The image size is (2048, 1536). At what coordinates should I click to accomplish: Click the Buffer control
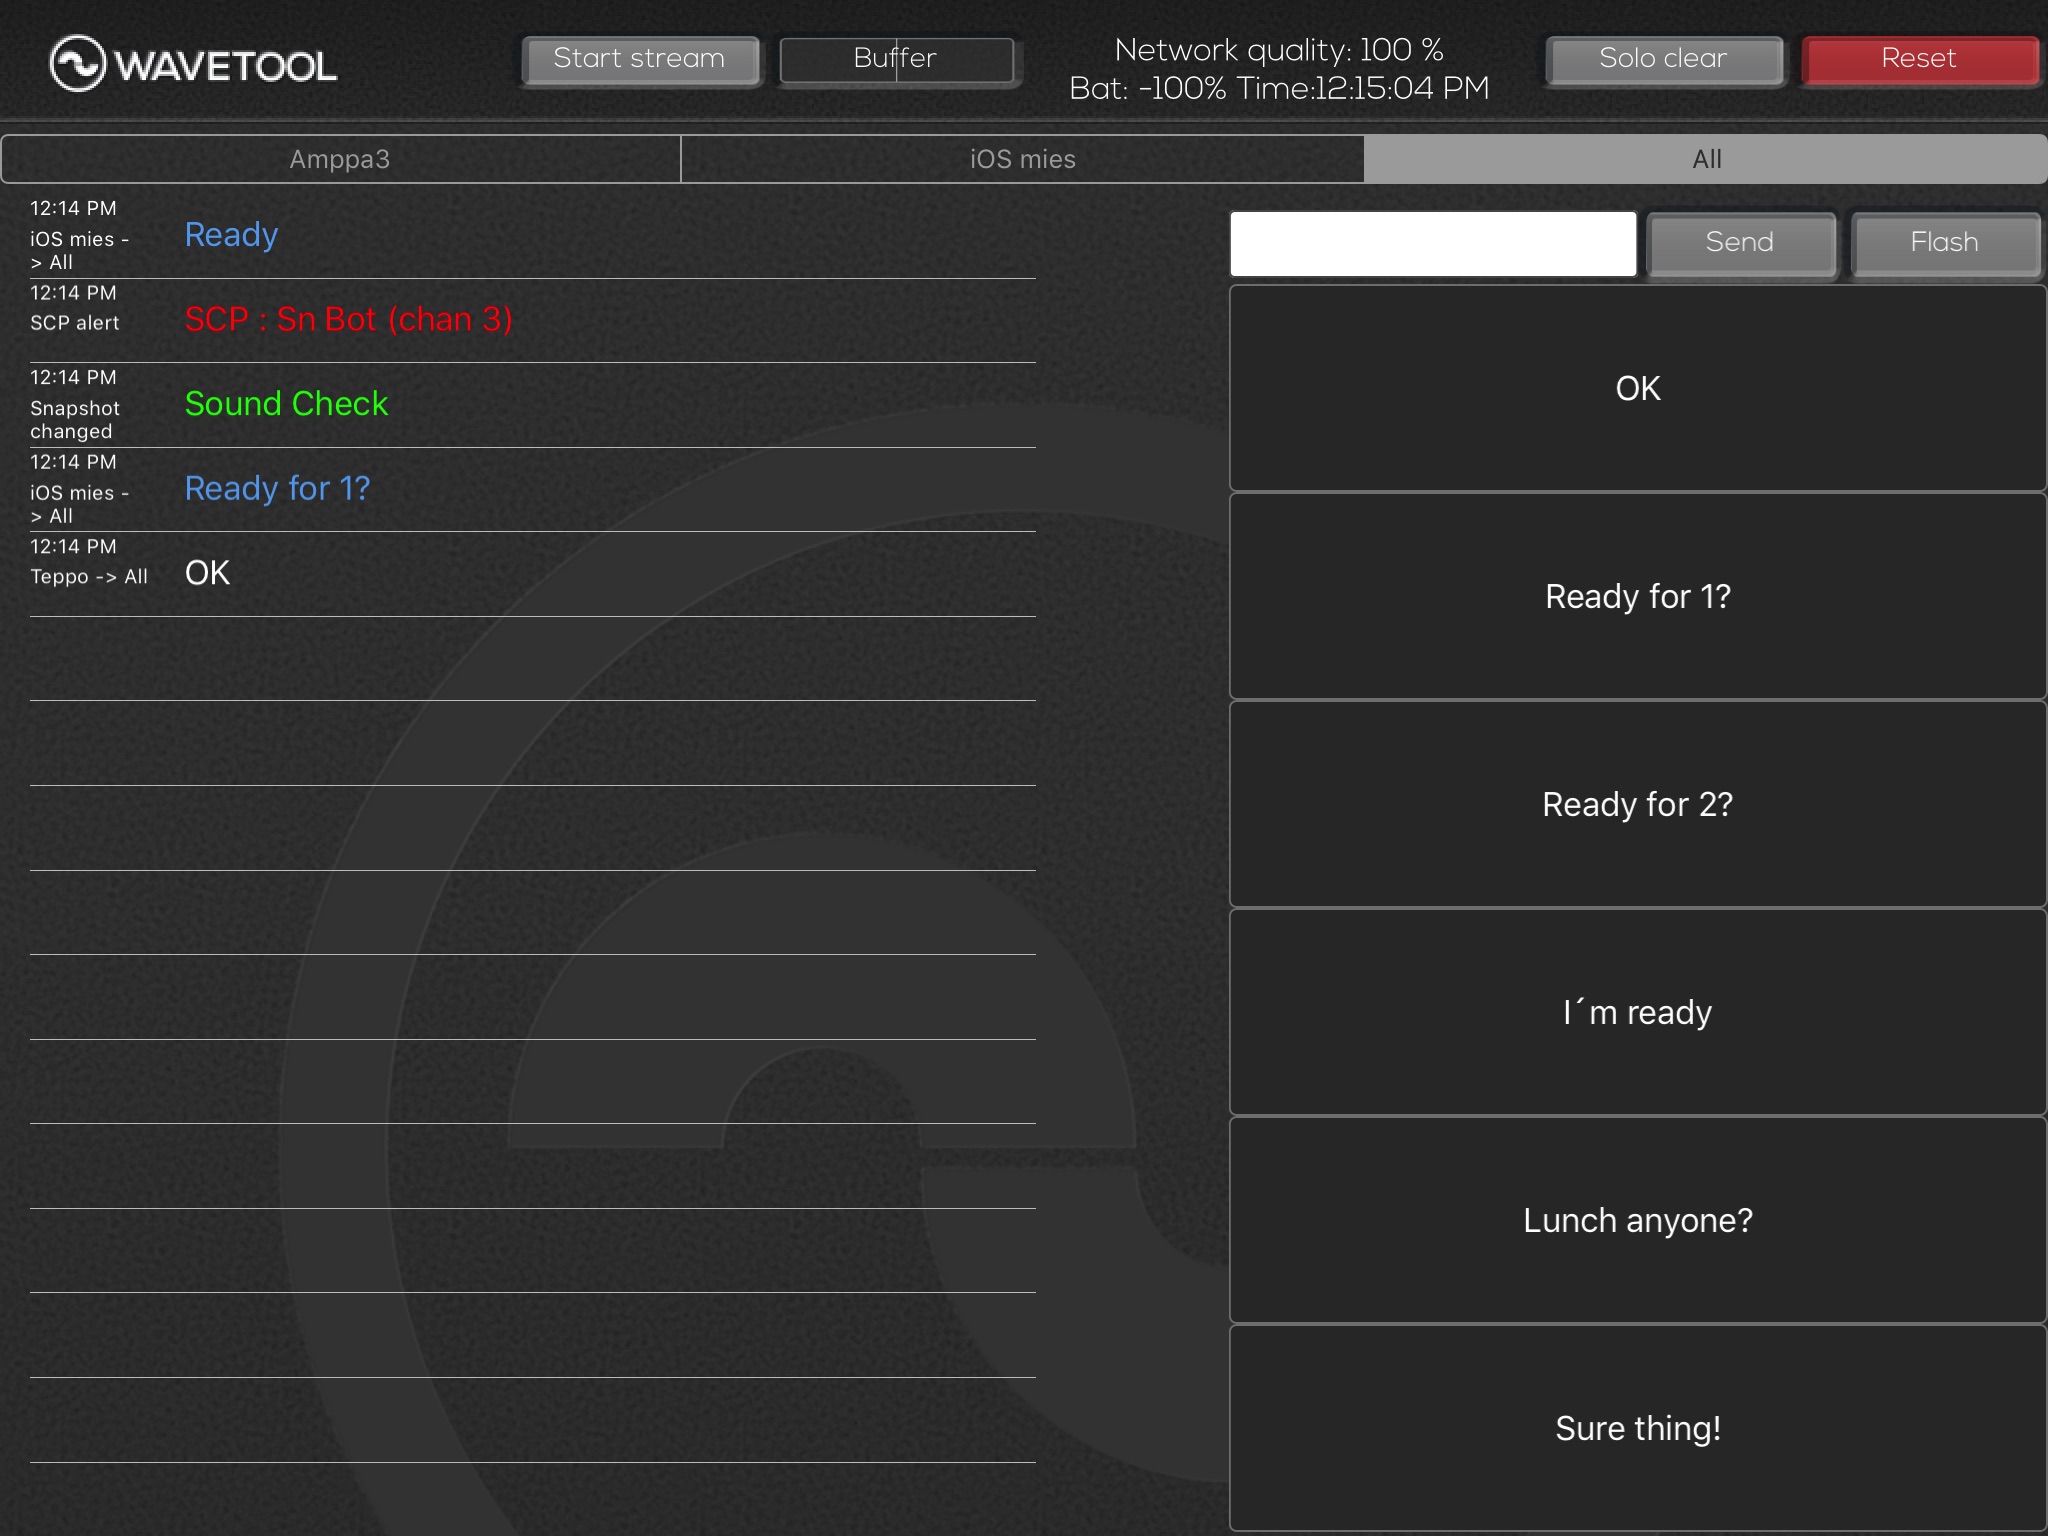(897, 59)
